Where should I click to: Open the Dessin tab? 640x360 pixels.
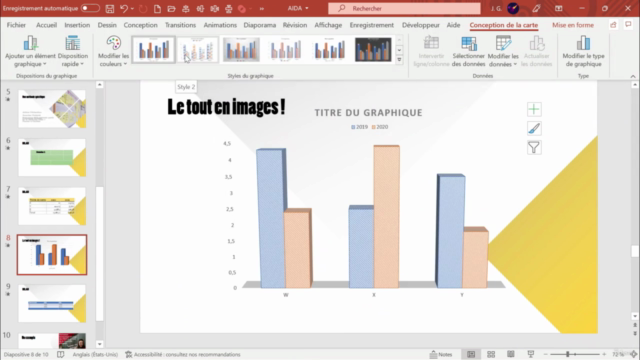(107, 25)
